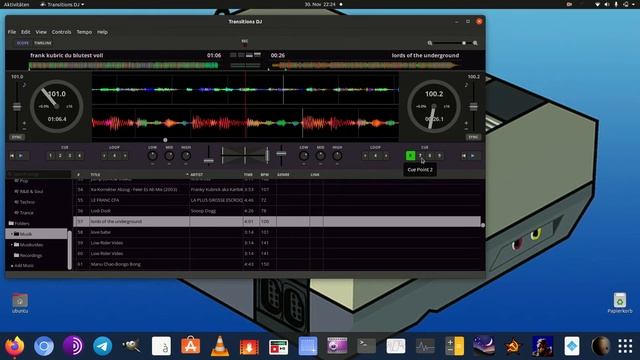Trigger right deck cue point 4
Viewport: 640px width, 360px height.
440,156
